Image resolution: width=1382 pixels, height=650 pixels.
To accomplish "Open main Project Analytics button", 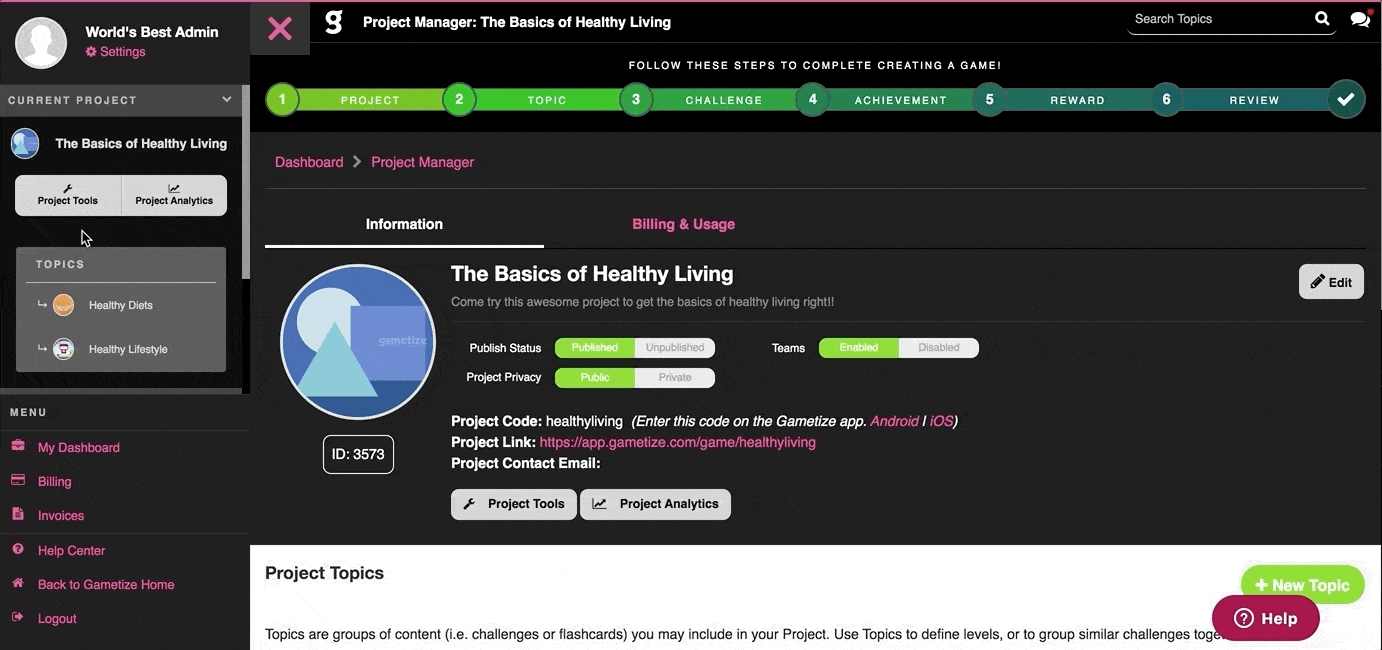I will [656, 504].
